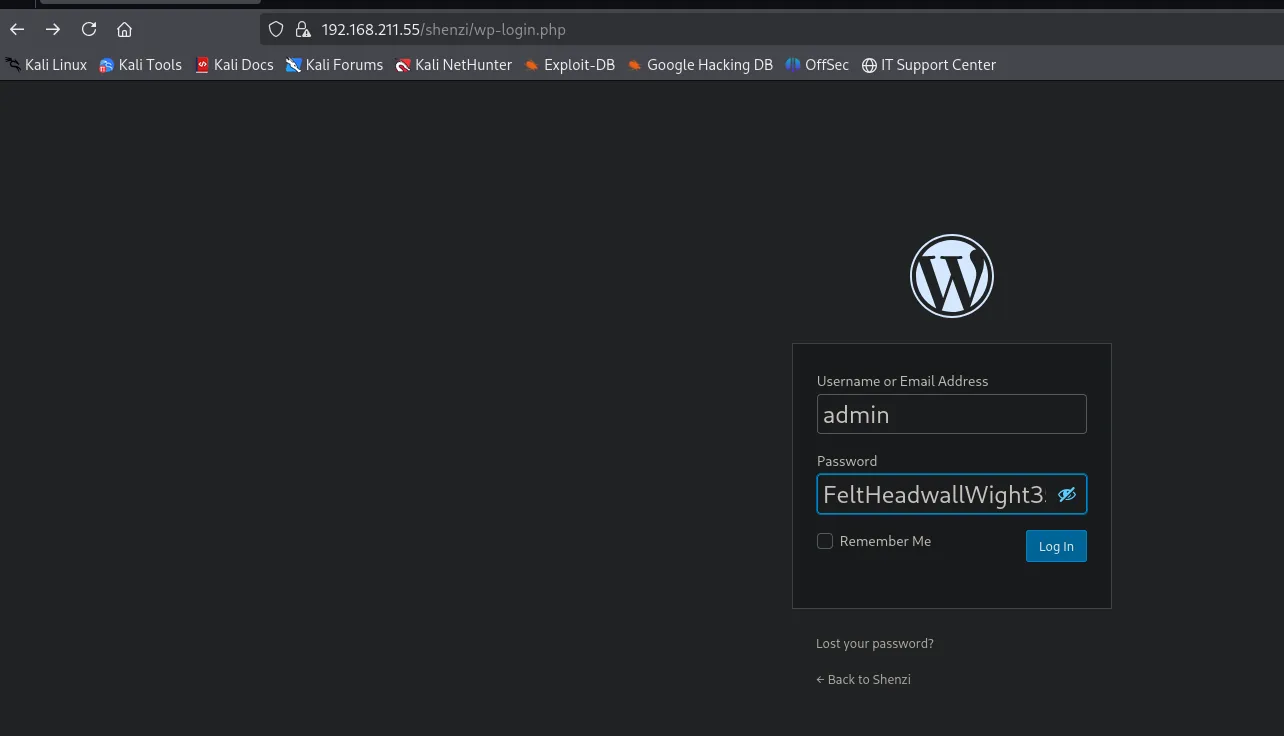Follow Back to Shenzi link

(863, 679)
